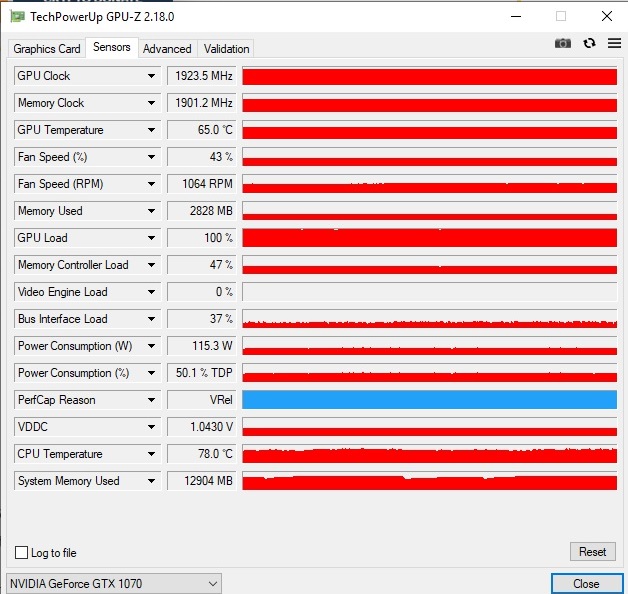The width and height of the screenshot is (628, 594).
Task: Click the 50.1 % TDP value
Action: [x=201, y=373]
